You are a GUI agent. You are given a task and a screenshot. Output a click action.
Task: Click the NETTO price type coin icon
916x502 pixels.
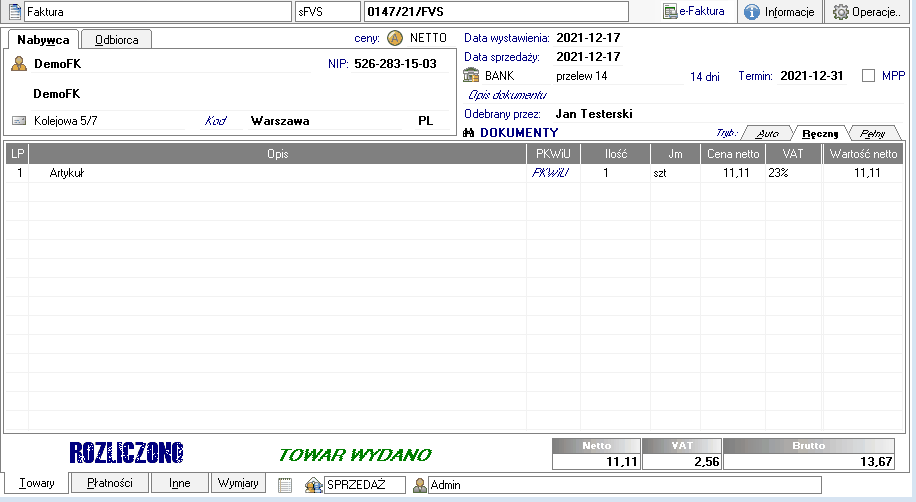394,38
